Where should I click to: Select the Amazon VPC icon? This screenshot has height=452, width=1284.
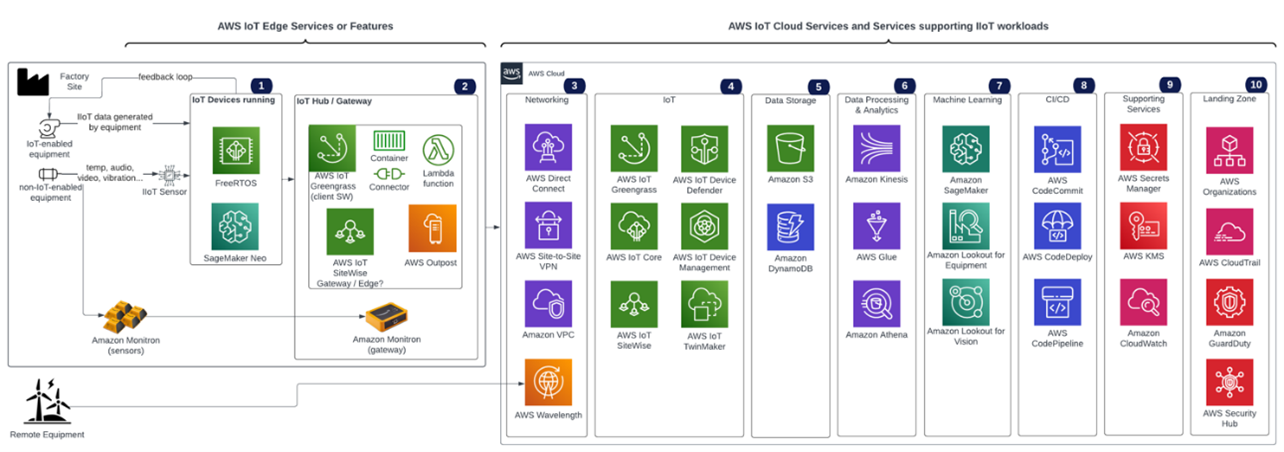548,304
